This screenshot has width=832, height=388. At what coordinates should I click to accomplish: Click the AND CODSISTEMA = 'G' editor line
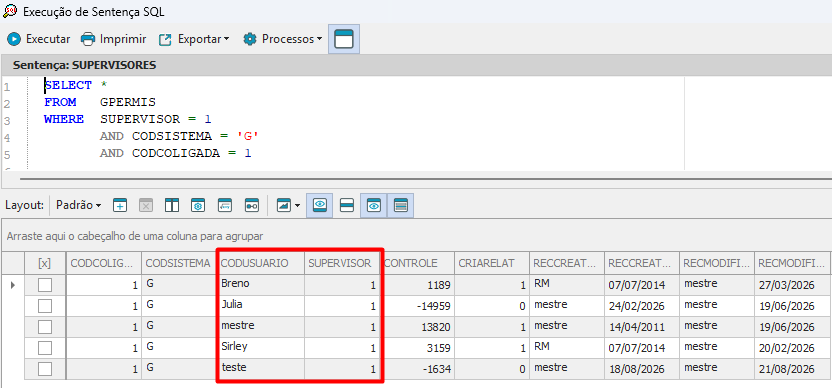click(179, 136)
